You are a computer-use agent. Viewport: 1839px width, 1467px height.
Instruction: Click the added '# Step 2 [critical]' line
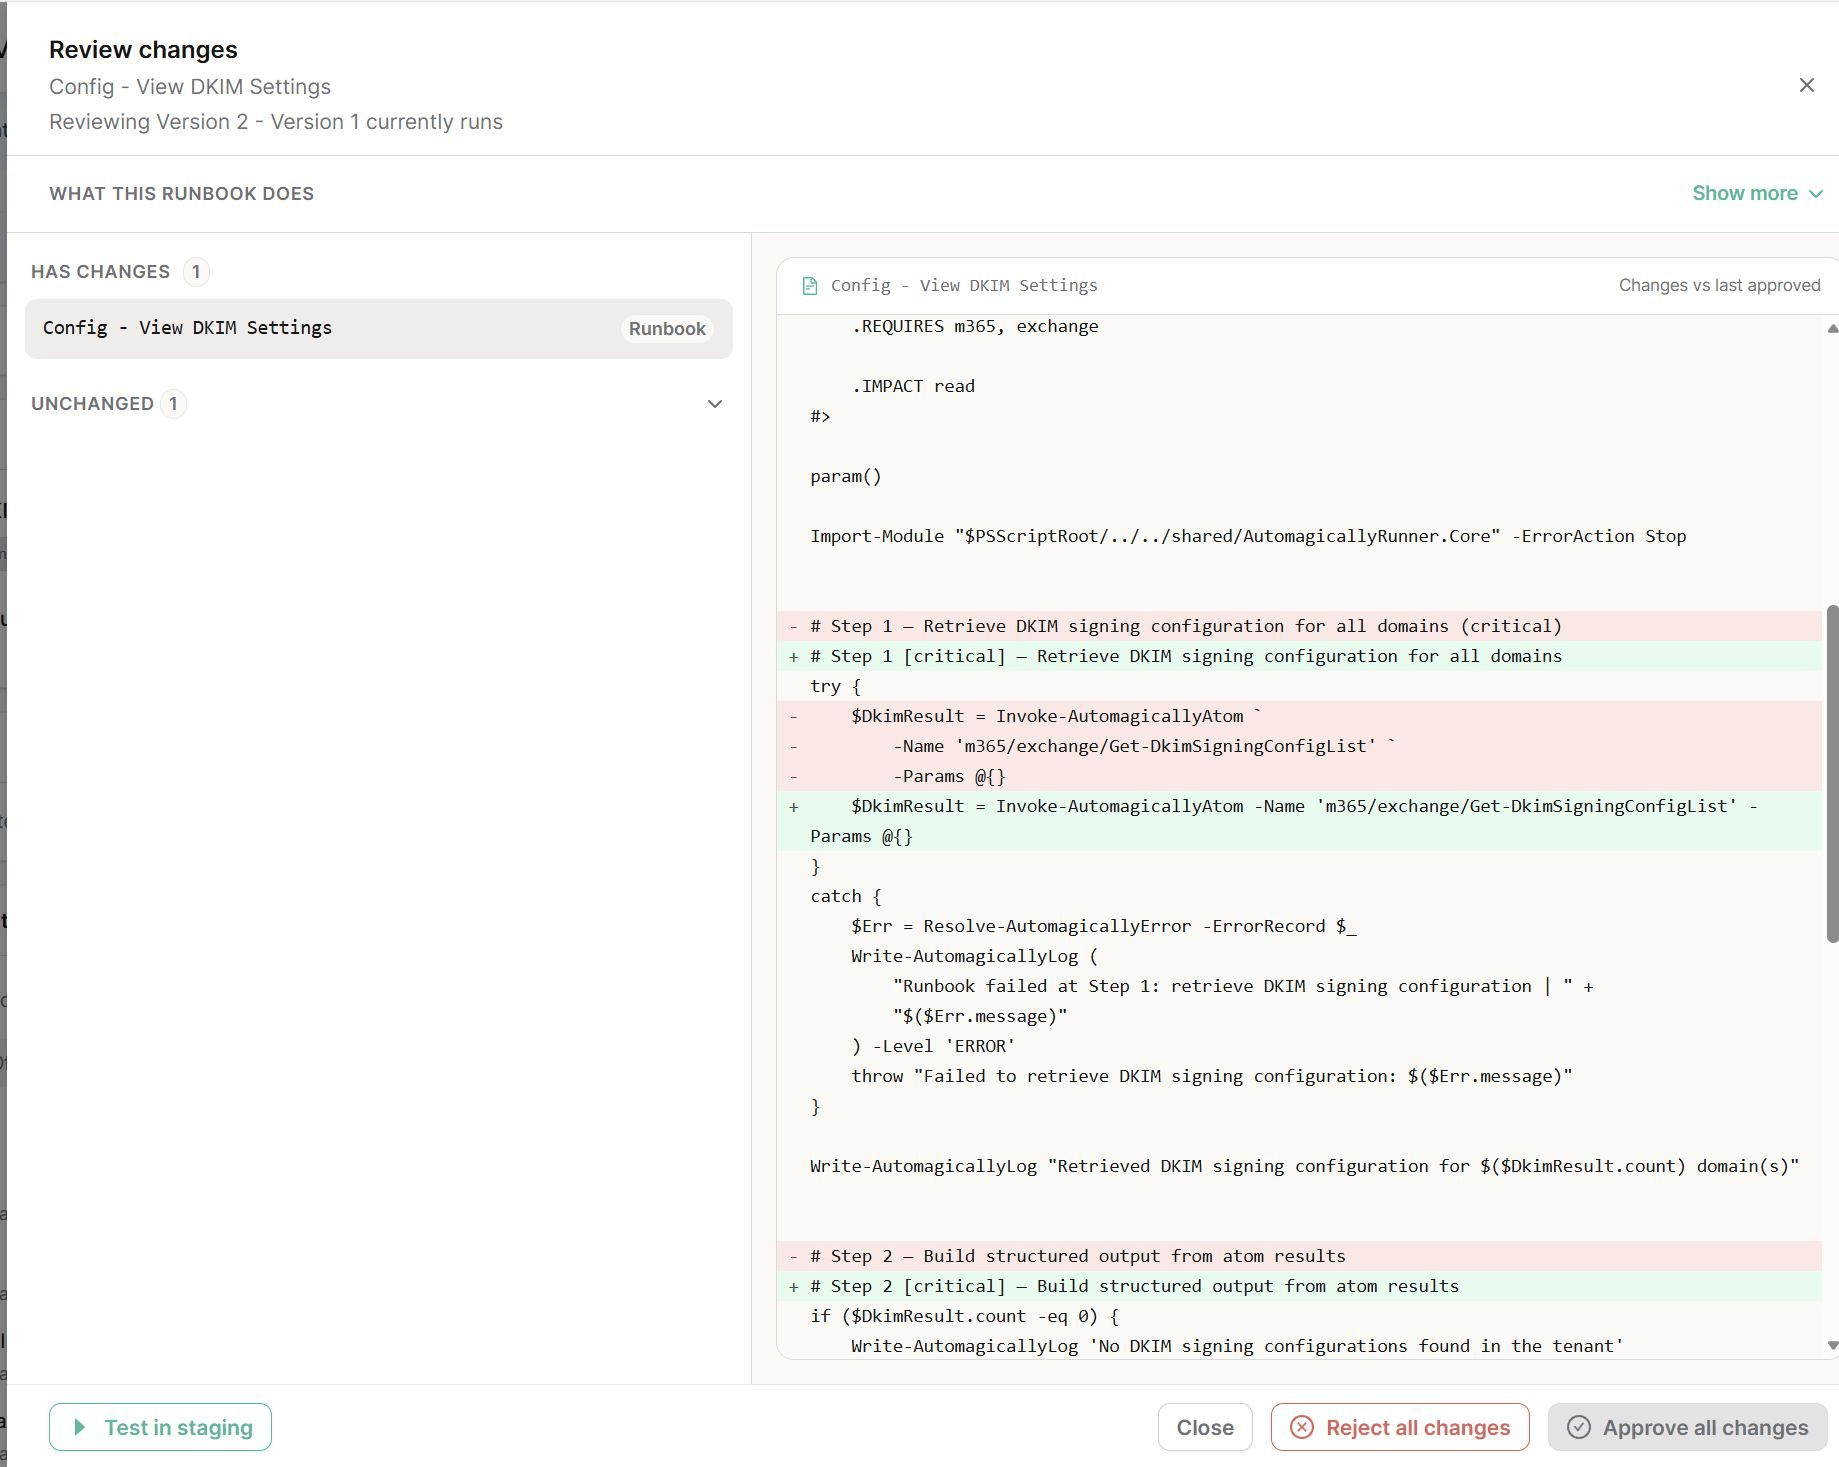tap(1299, 1286)
